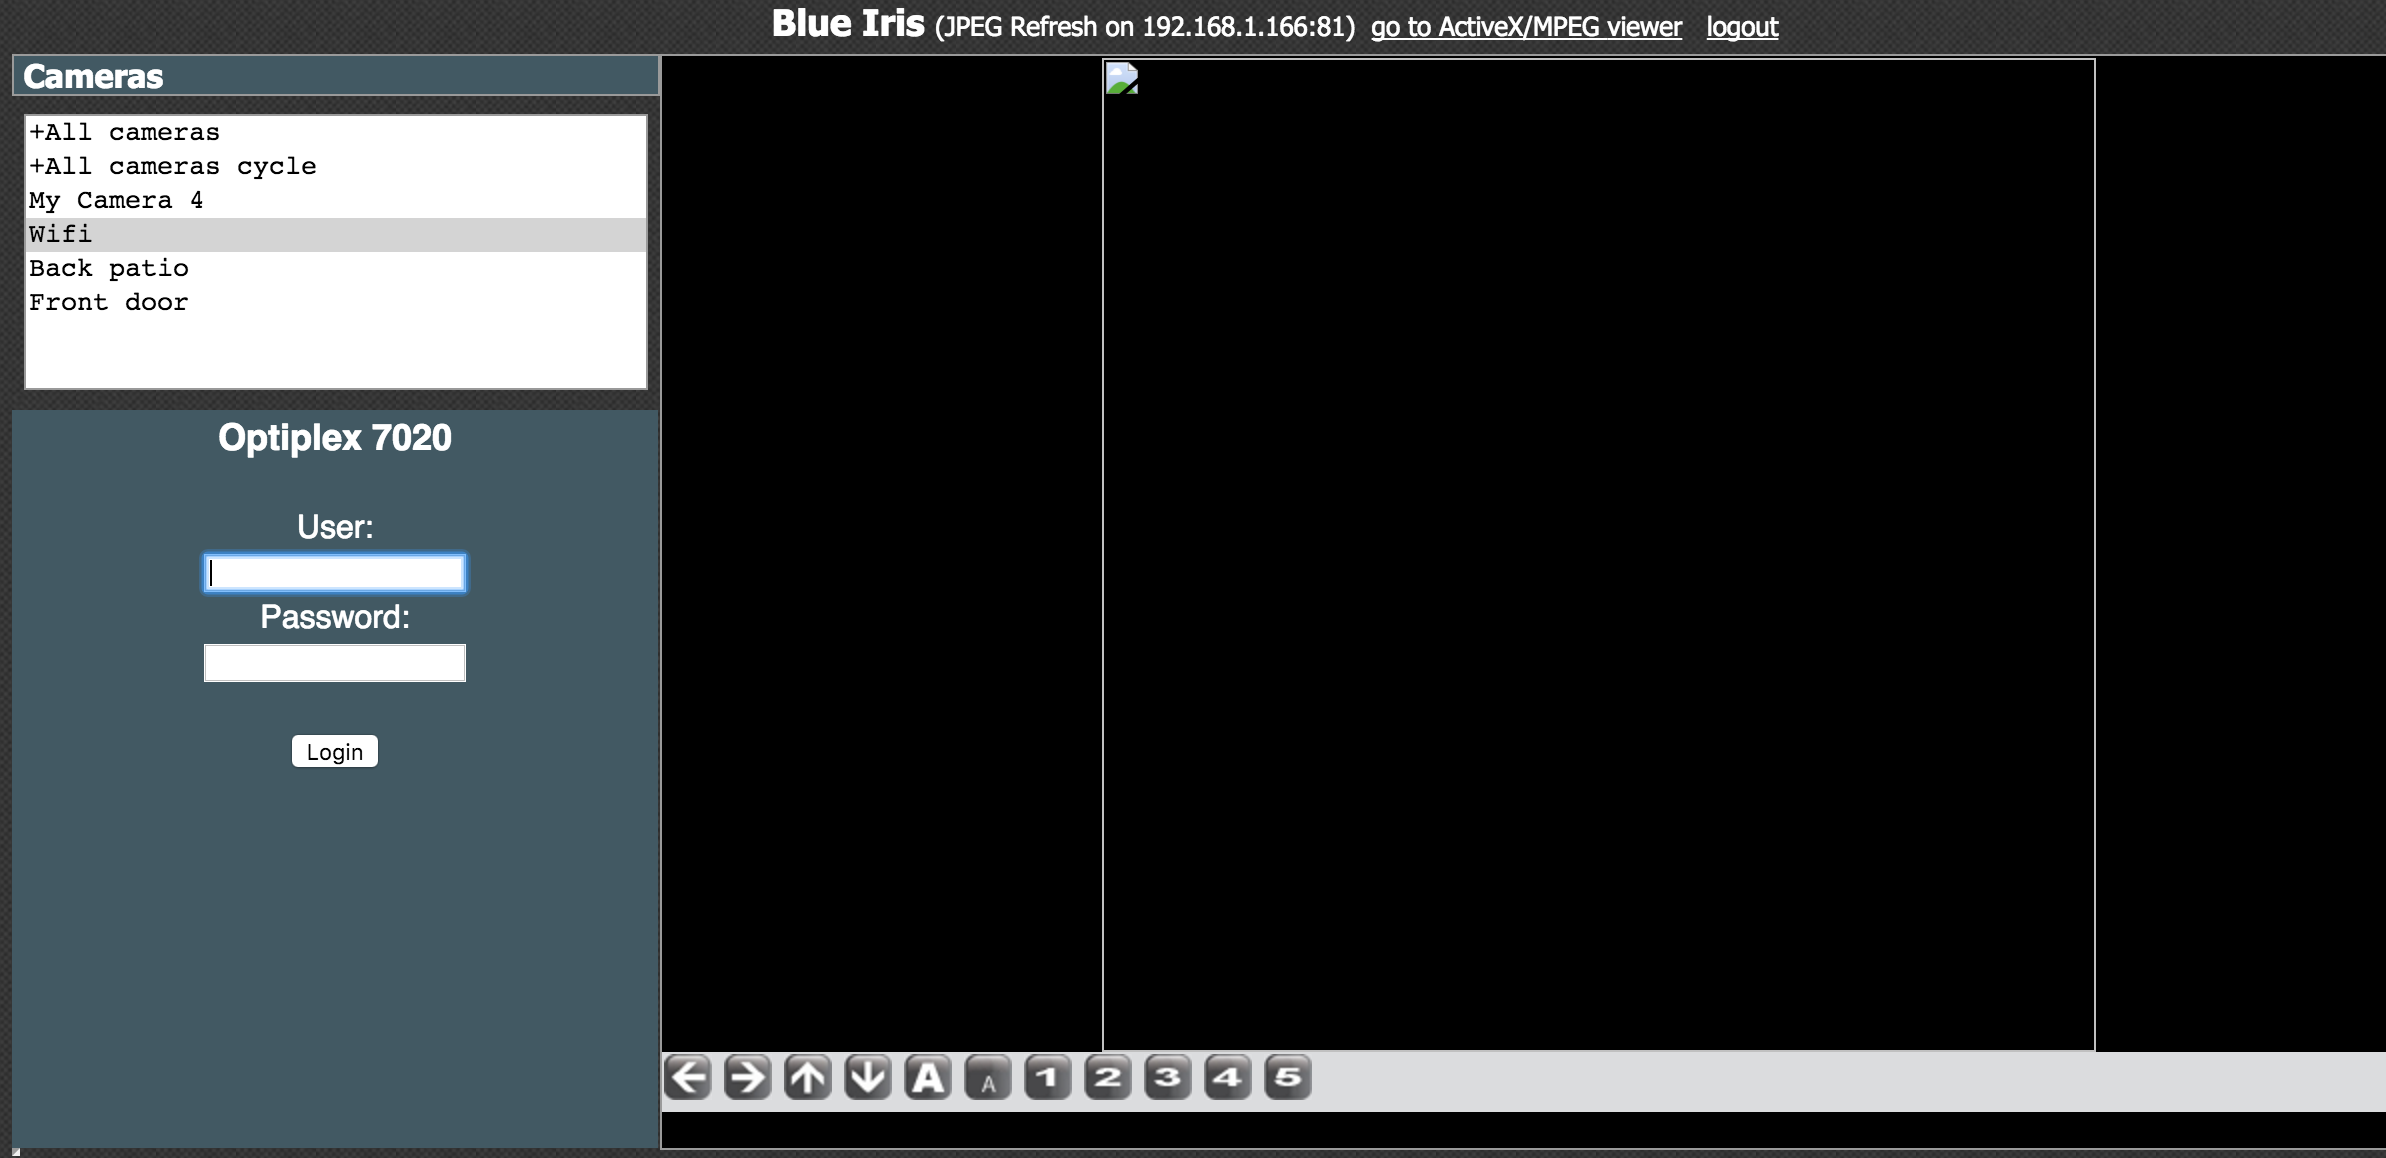Select '+All cameras' in camera list
The image size is (2386, 1158).
[x=124, y=132]
